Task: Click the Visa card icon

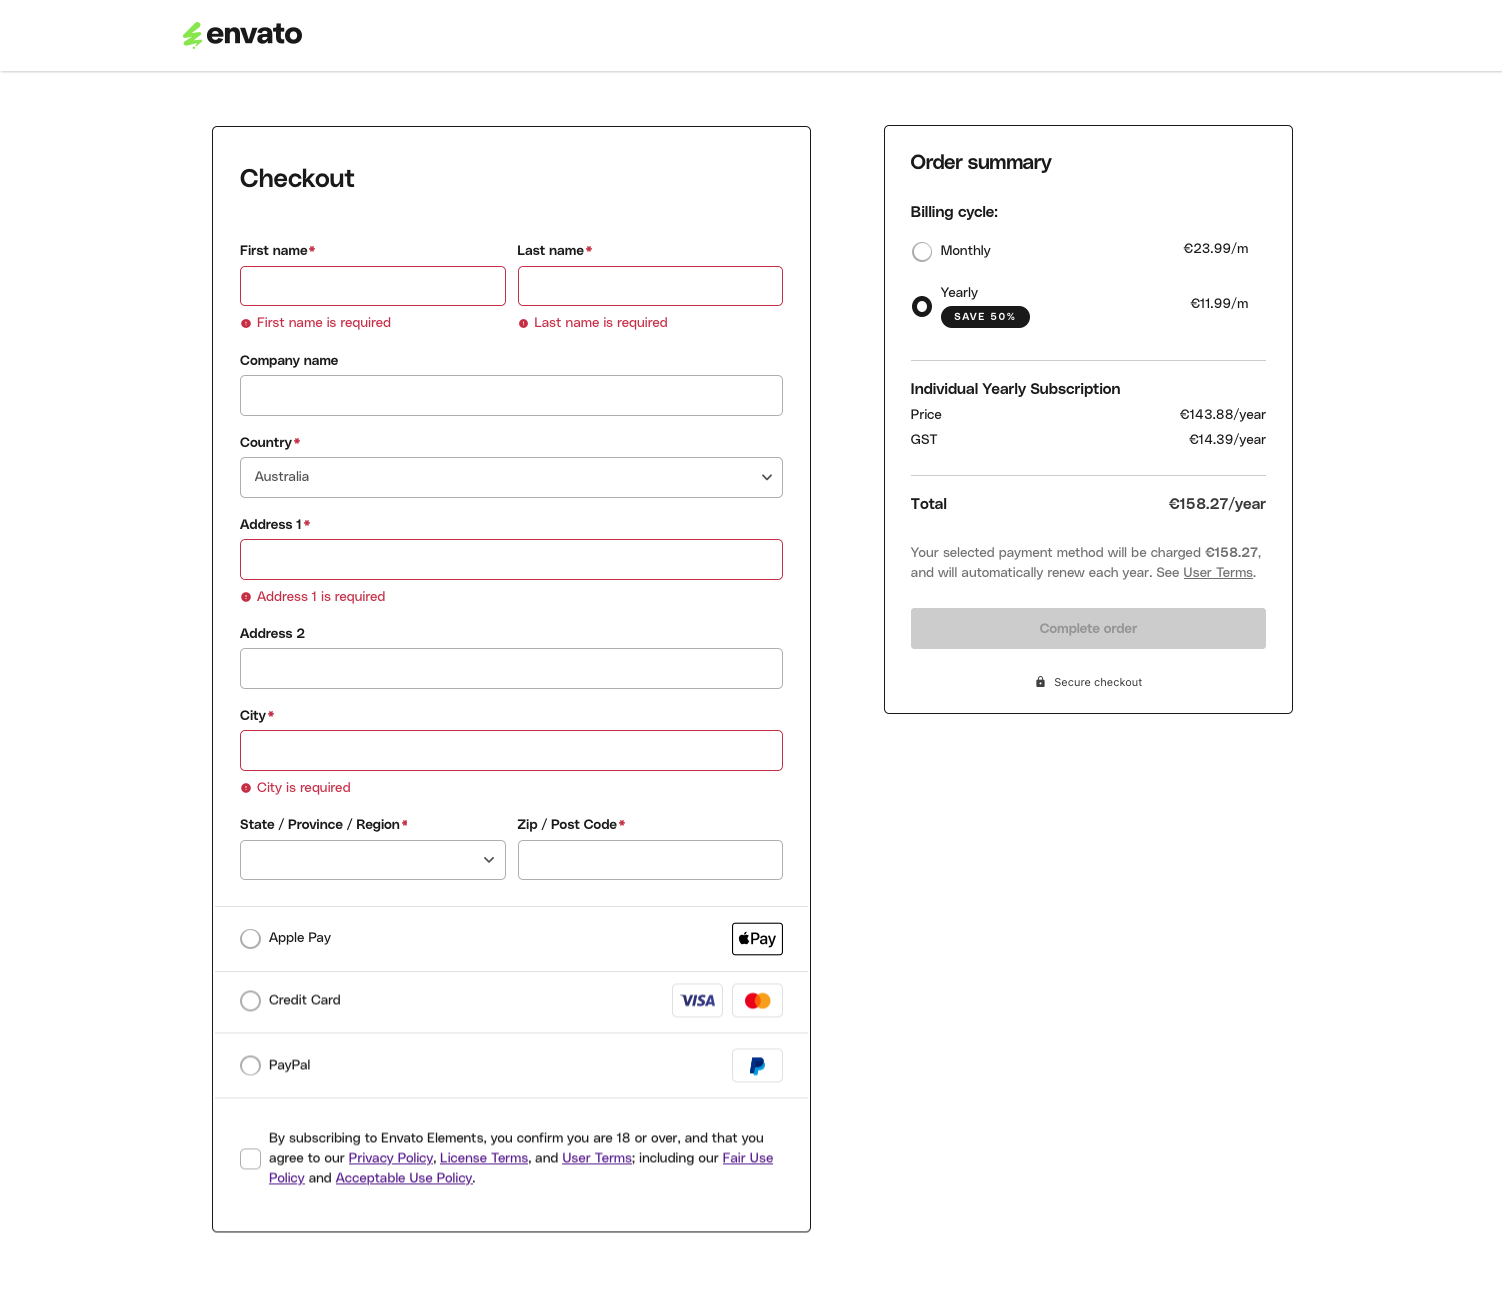Action: [697, 1000]
